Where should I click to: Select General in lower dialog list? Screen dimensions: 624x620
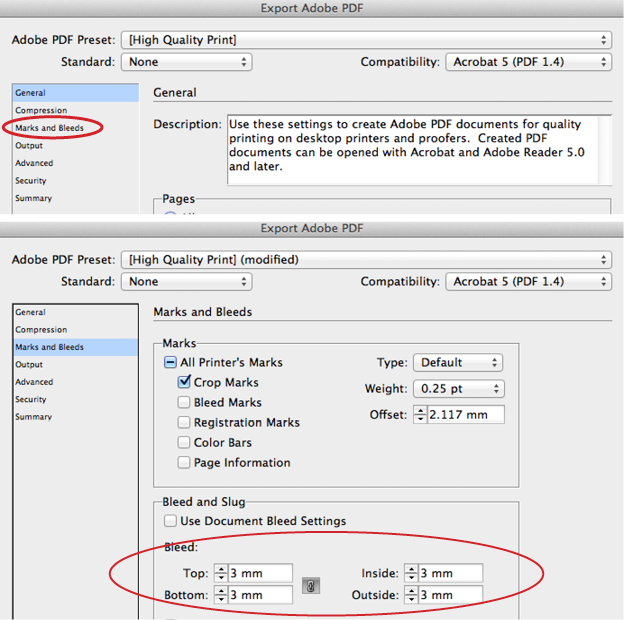coord(76,312)
